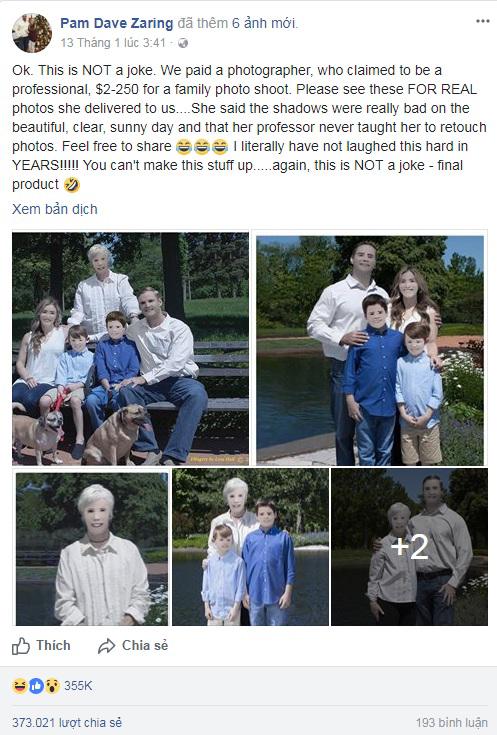Click the Chia sẻ share arrow icon
The height and width of the screenshot is (735, 497).
tap(106, 646)
